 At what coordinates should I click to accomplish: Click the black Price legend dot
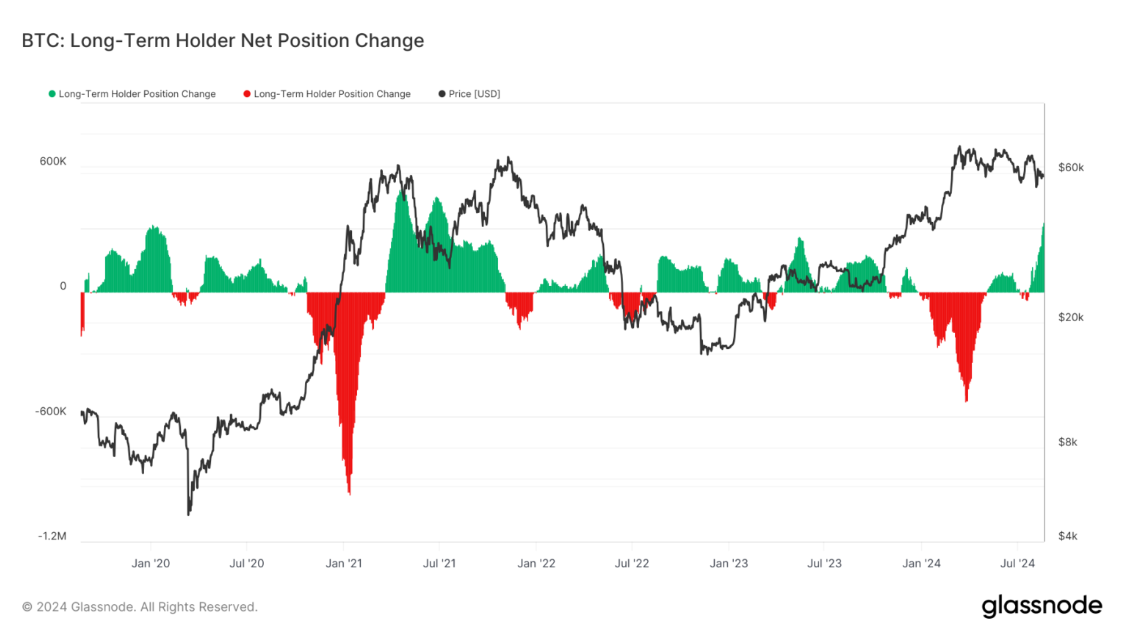(x=442, y=94)
